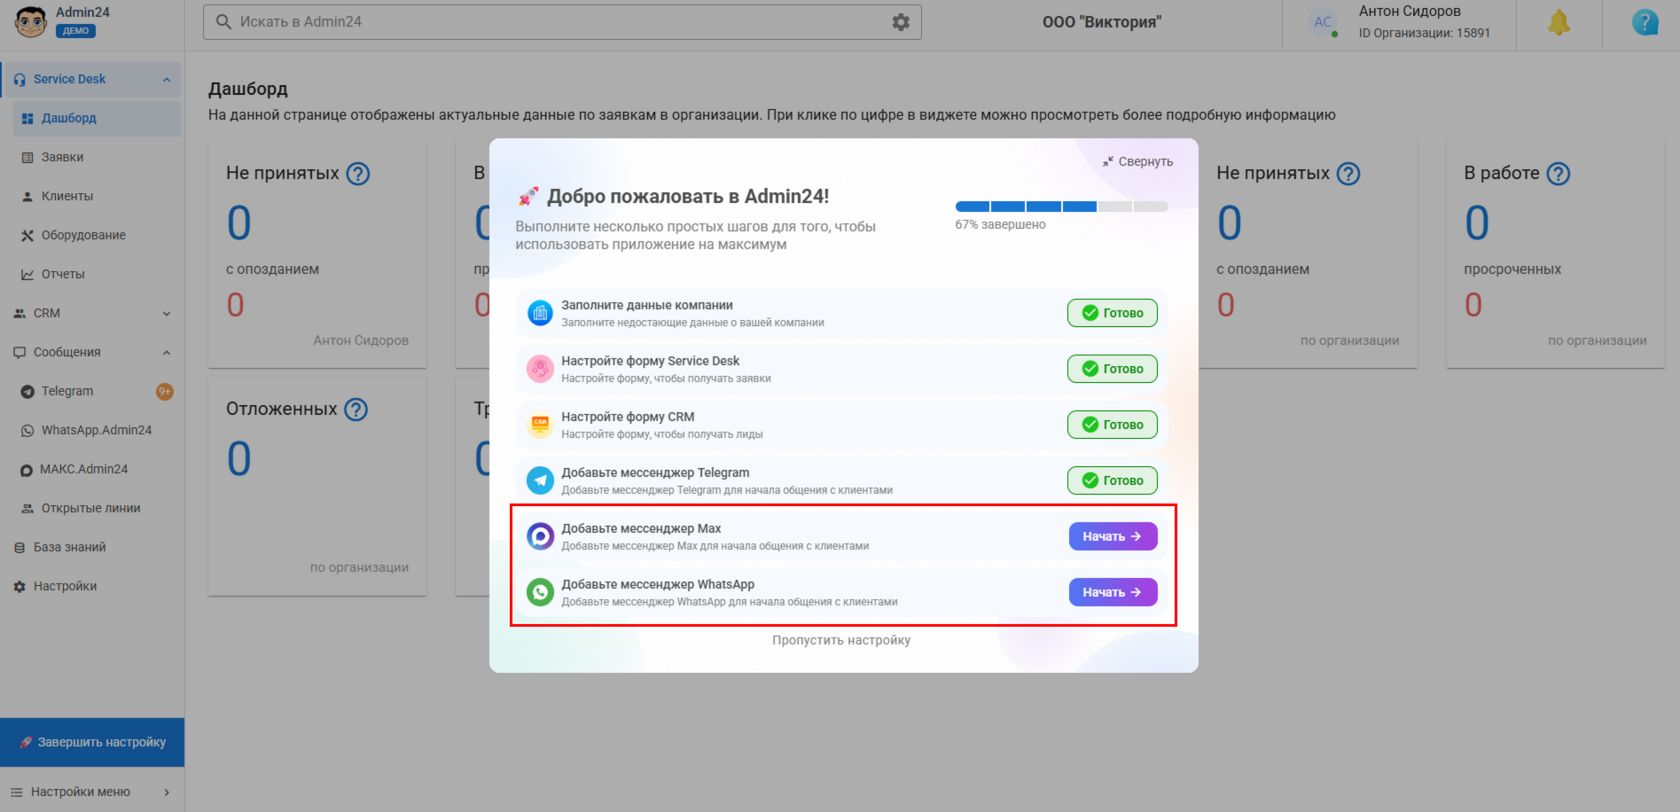Click the ООО "Виктория" organization name
The image size is (1680, 812).
pos(1102,22)
